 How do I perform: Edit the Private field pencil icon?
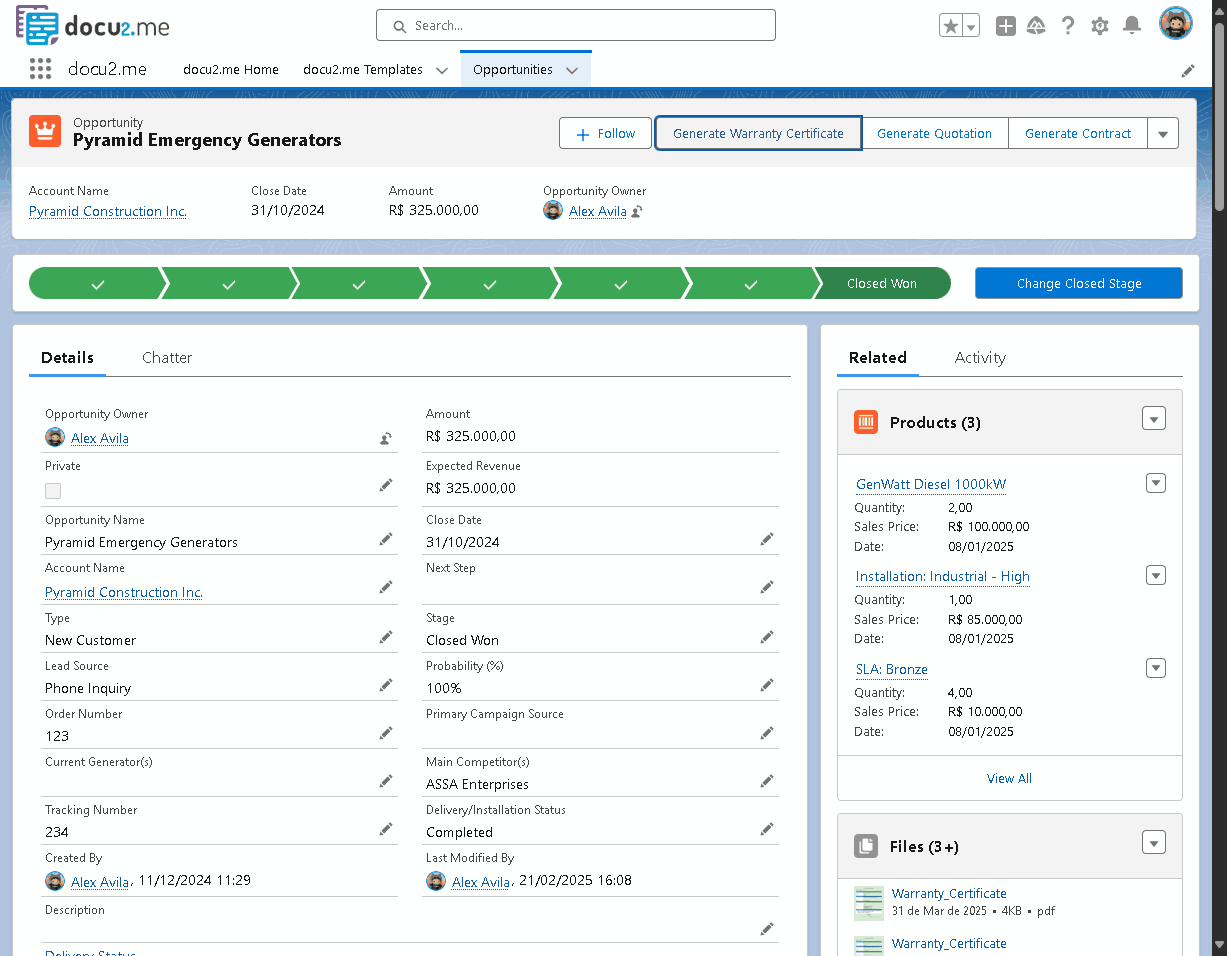click(x=386, y=485)
